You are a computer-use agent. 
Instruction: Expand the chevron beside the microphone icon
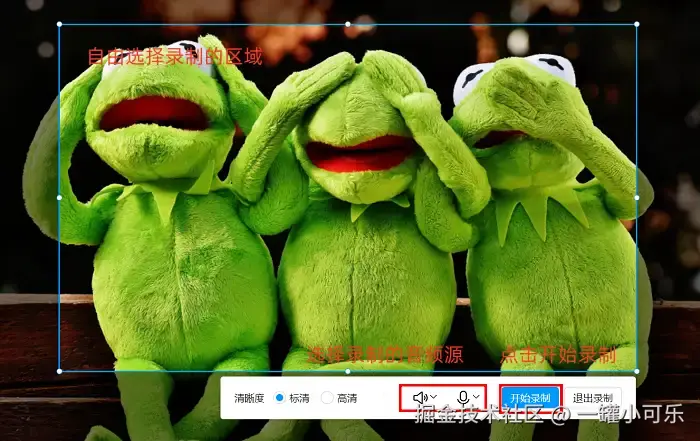(476, 397)
